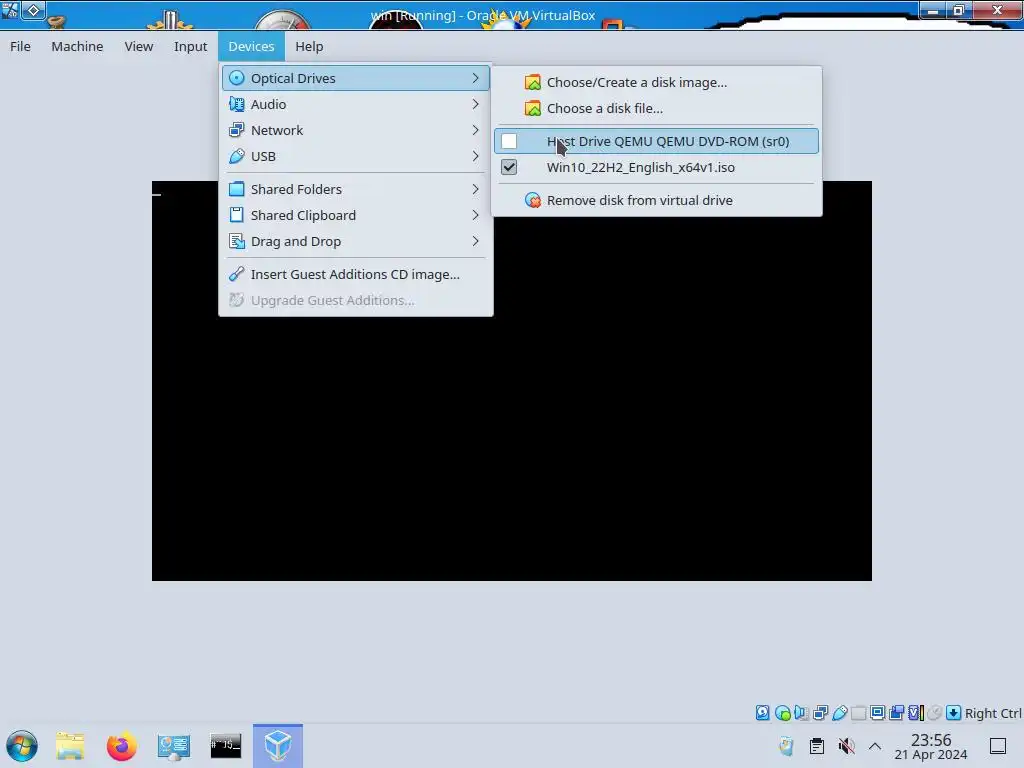Open the Optical Drives submenu entry
1024x768 pixels.
click(x=355, y=78)
